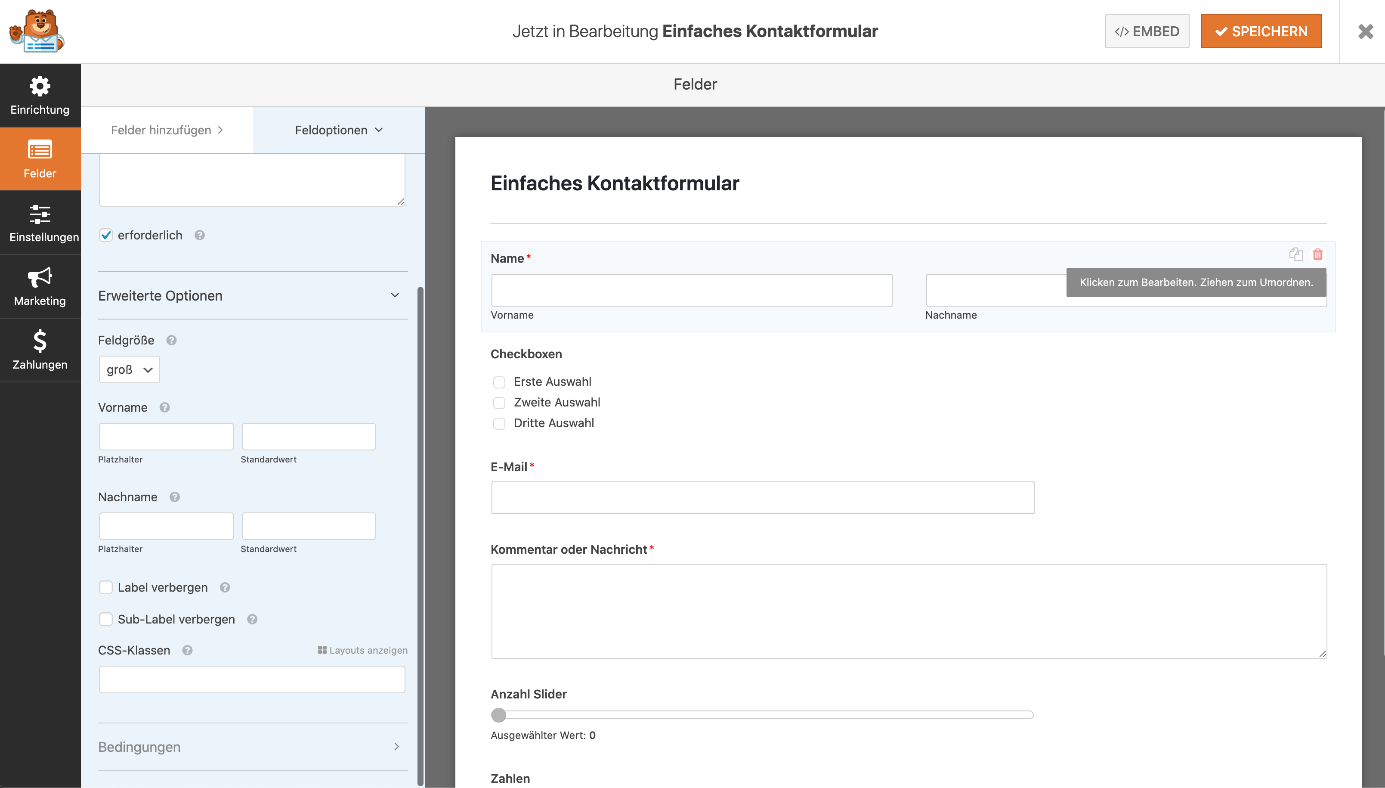
Task: Click the SPEICHERN button
Action: [1261, 31]
